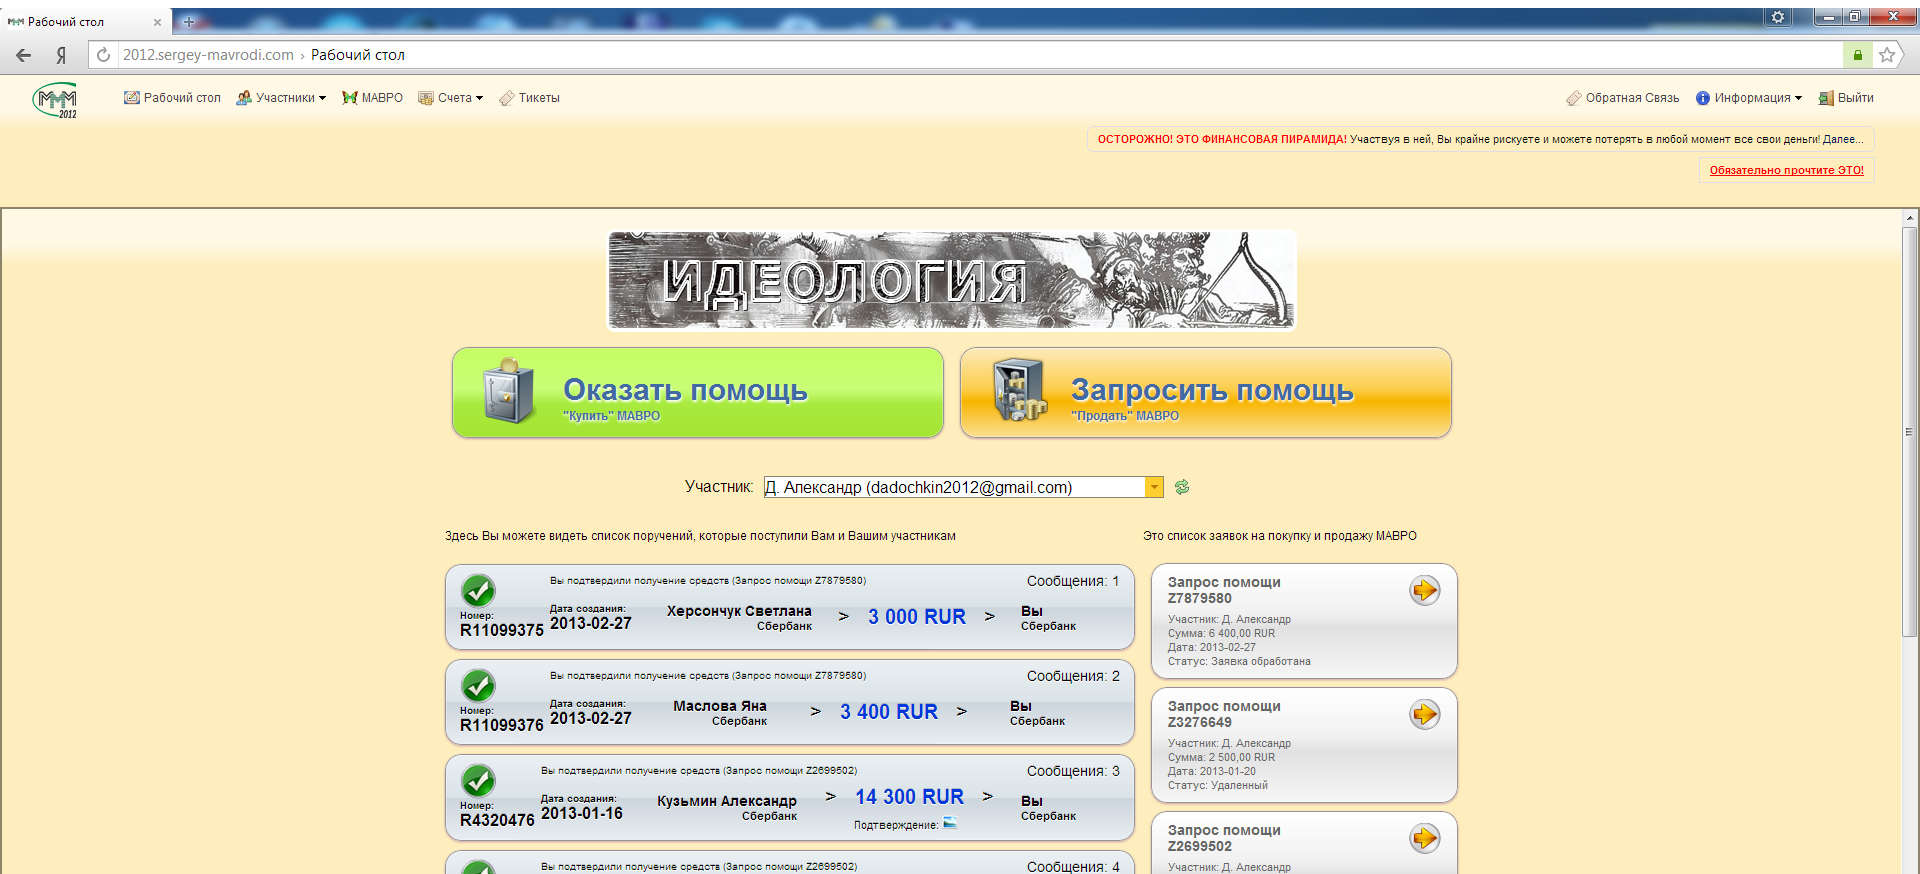Open the Подтверждение attachment icon

click(950, 823)
